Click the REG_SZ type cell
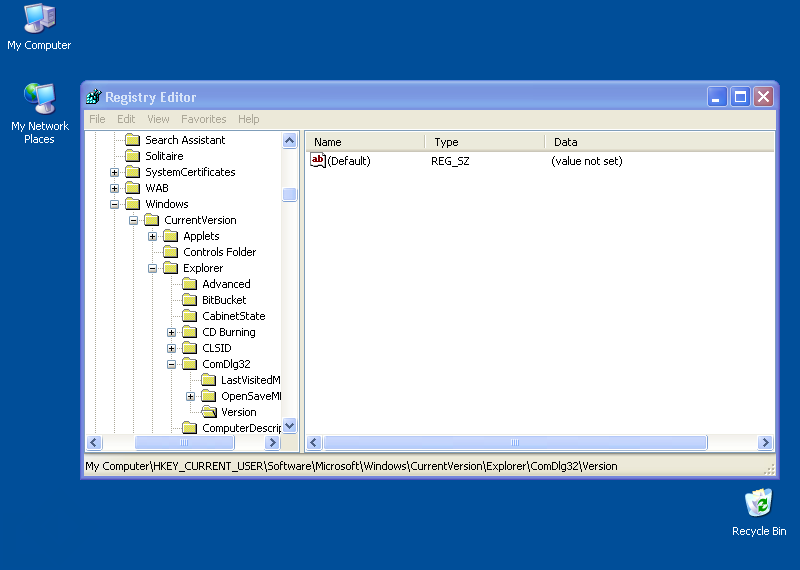The height and width of the screenshot is (570, 800). 450,161
